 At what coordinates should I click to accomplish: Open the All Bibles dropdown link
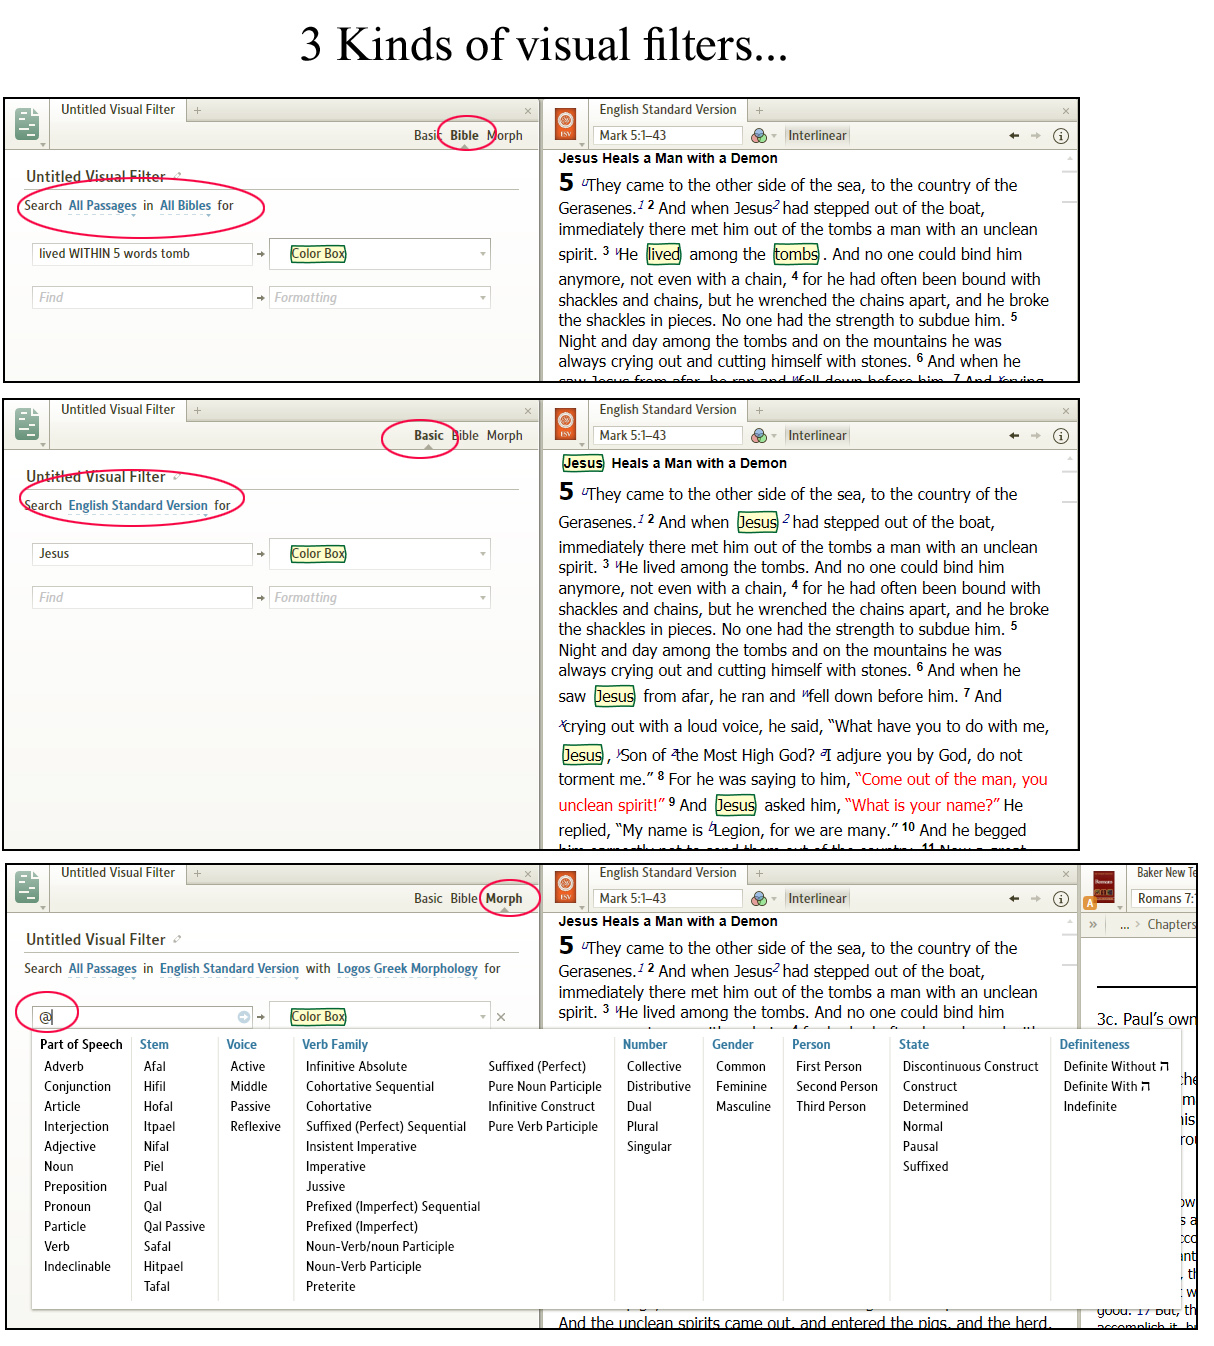point(185,206)
